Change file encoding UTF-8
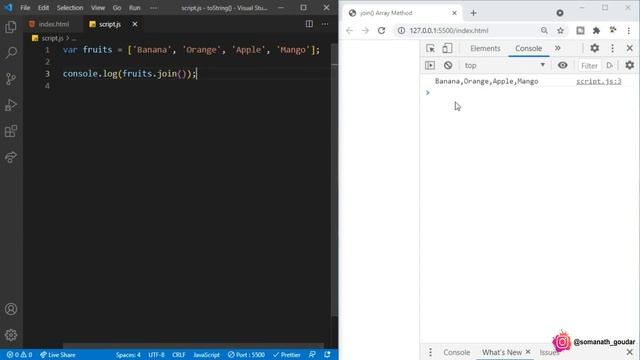Image resolution: width=640 pixels, height=360 pixels. pos(156,355)
